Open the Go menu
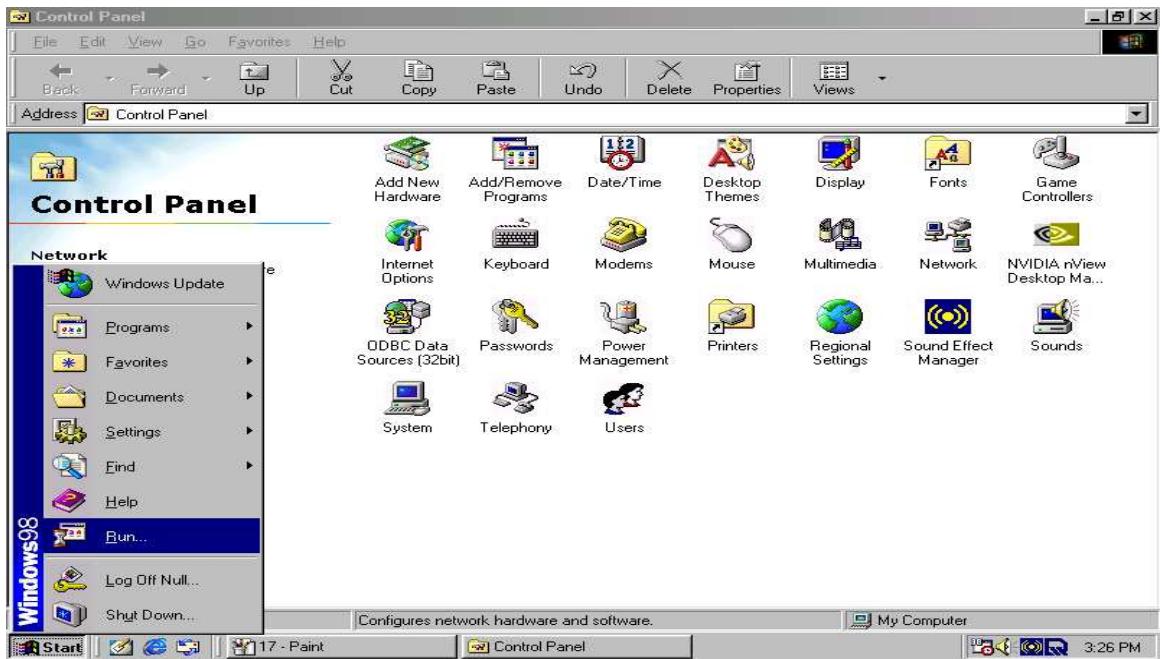Screen dimensions: 1162x659 coord(195,42)
